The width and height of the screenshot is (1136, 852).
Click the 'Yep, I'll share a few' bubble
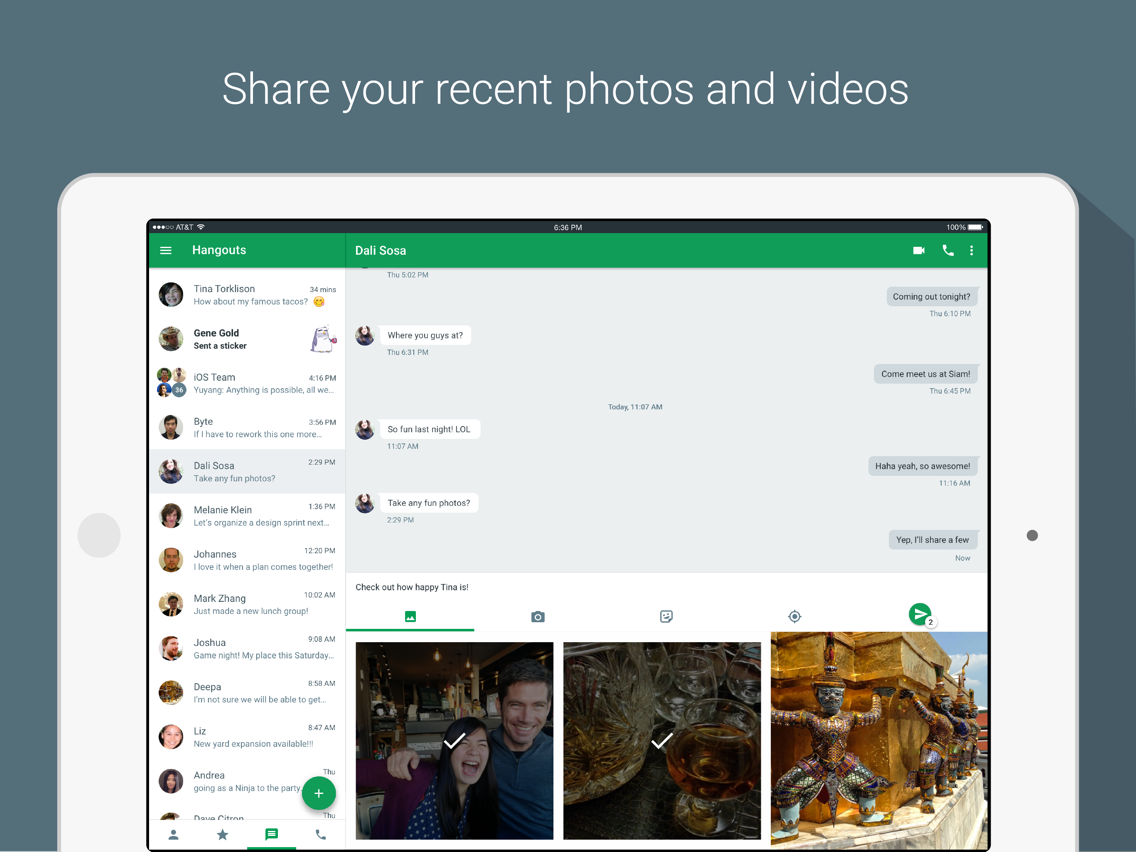932,540
